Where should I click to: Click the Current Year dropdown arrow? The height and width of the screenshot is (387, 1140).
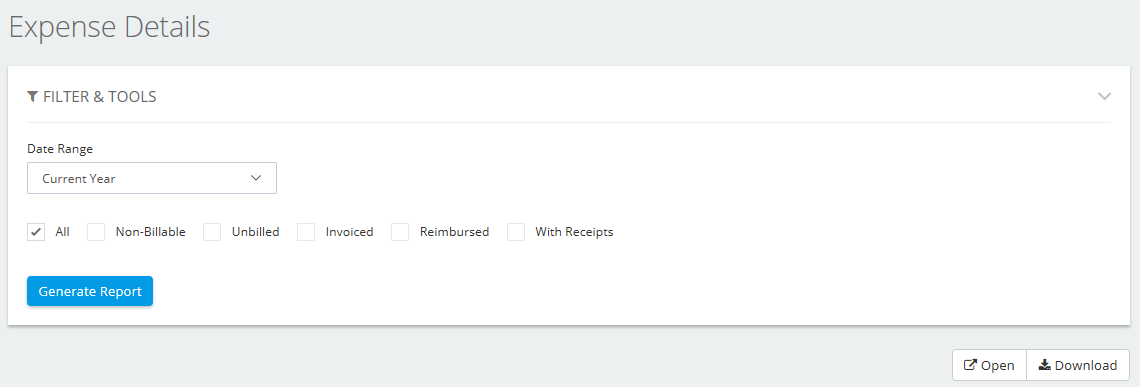[255, 178]
